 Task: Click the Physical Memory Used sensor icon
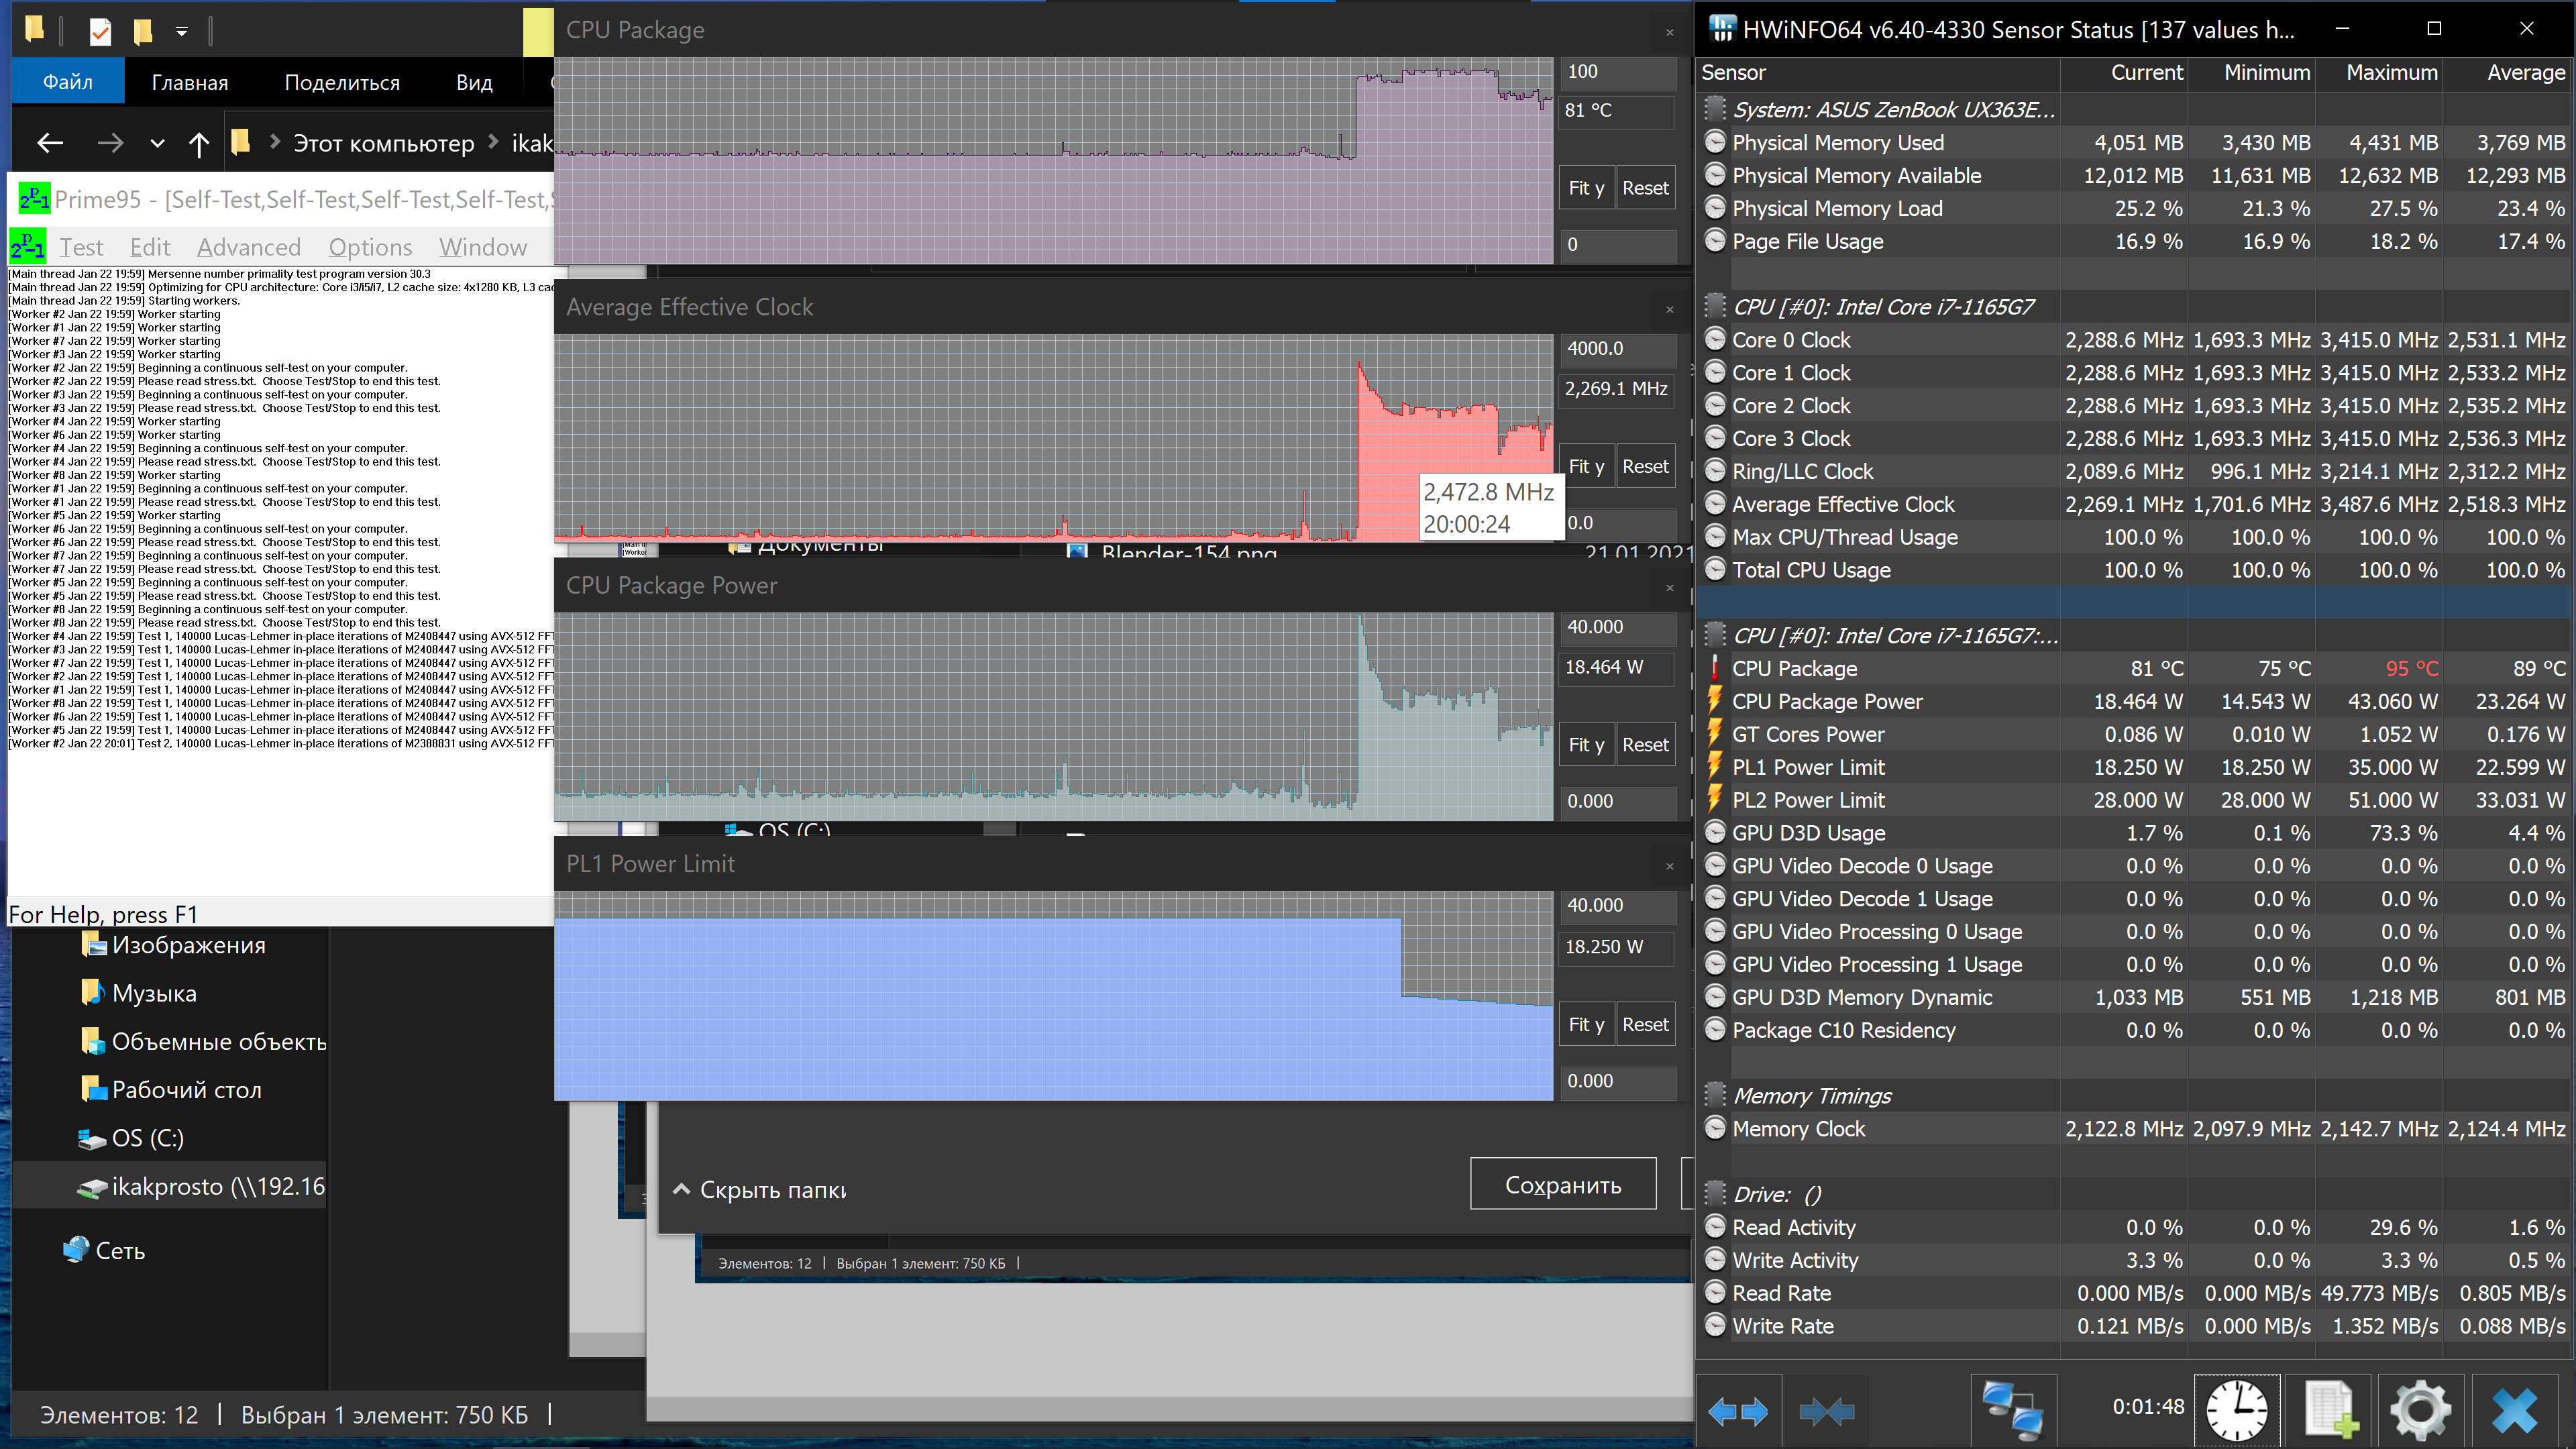click(1715, 142)
